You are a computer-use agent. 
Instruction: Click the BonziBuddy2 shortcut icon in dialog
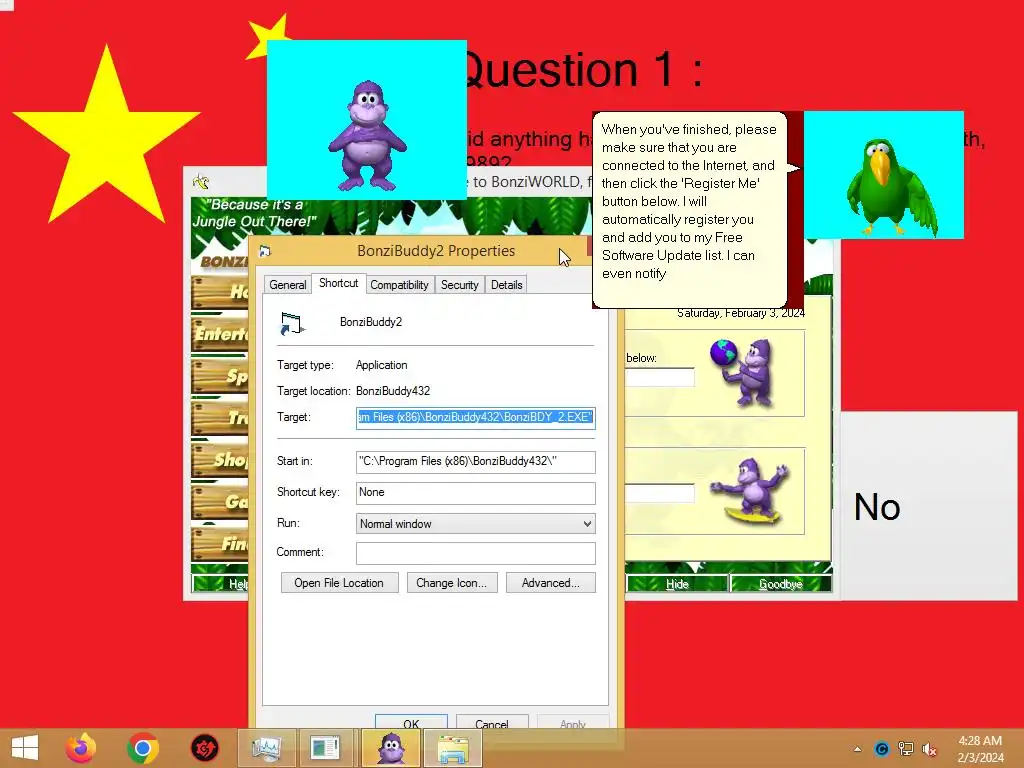[292, 323]
